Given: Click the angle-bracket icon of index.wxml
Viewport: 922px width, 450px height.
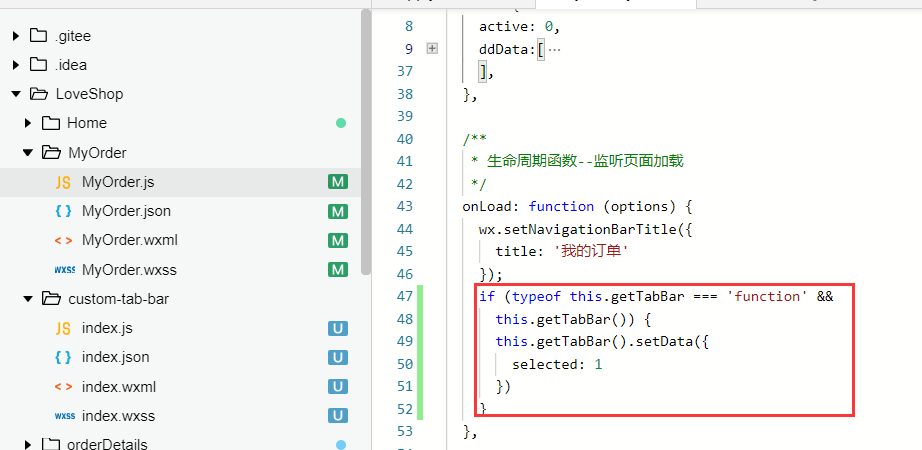Looking at the screenshot, I should click(x=63, y=386).
